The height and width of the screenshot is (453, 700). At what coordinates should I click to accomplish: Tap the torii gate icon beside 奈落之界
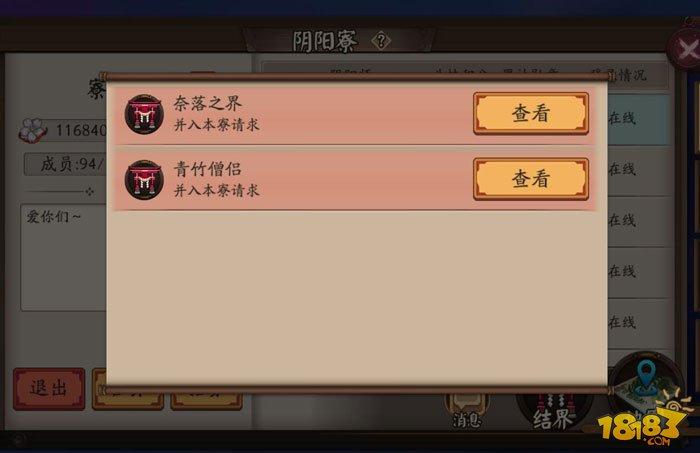(144, 114)
